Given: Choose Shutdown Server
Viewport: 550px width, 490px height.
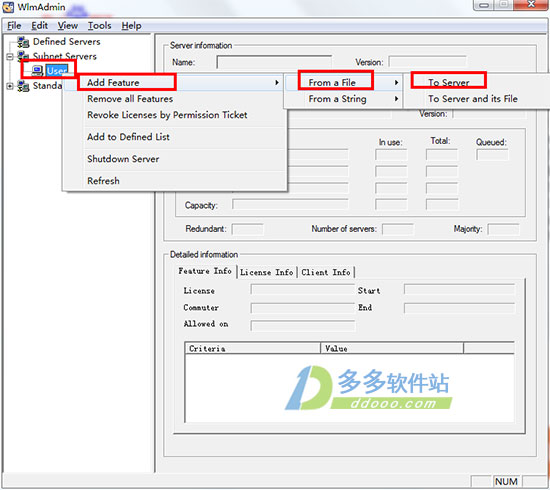Looking at the screenshot, I should tap(123, 159).
